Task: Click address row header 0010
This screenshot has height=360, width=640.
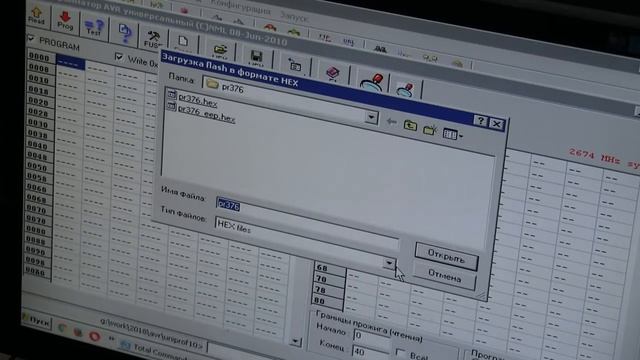Action: (x=39, y=79)
